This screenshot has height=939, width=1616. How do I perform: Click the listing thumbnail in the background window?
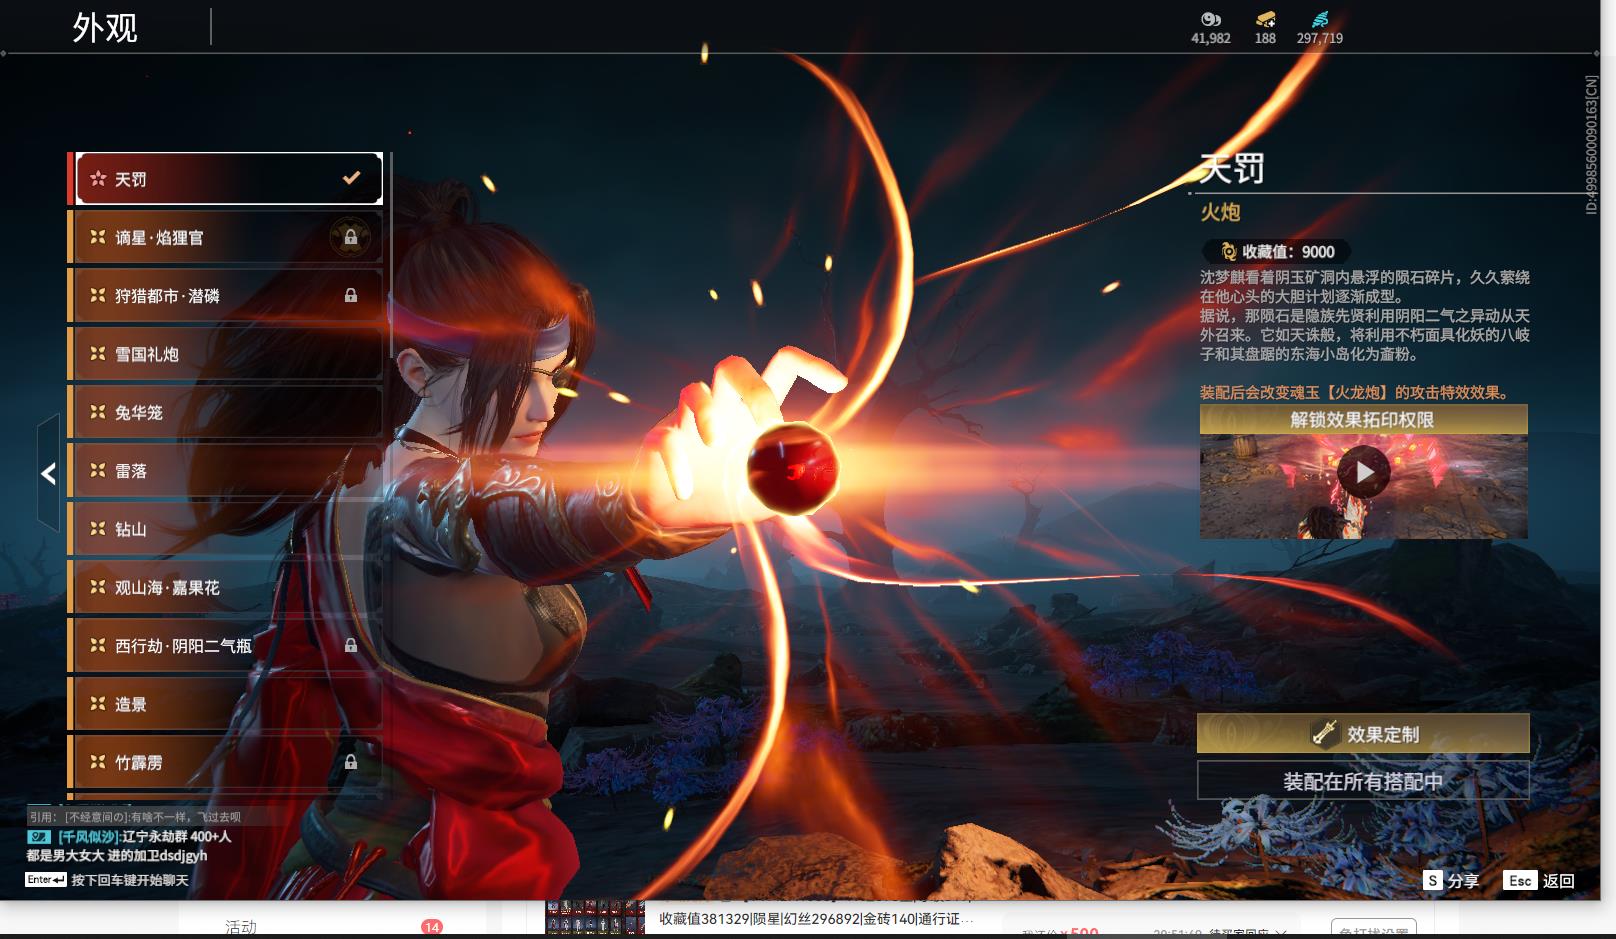595,917
